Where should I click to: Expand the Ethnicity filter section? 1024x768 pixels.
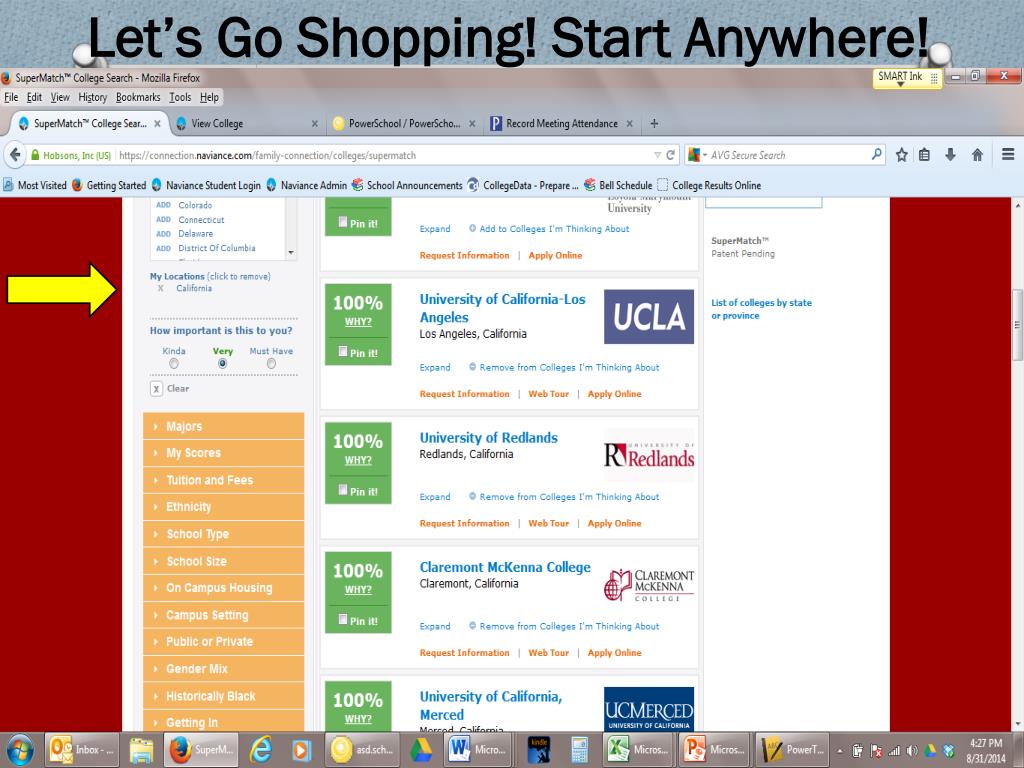[223, 507]
